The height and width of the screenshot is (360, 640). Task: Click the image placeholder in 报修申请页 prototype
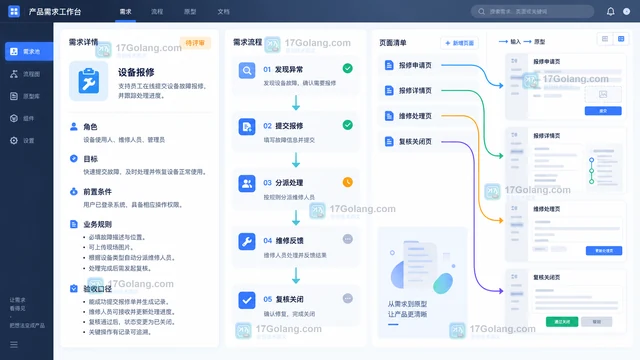coord(603,94)
